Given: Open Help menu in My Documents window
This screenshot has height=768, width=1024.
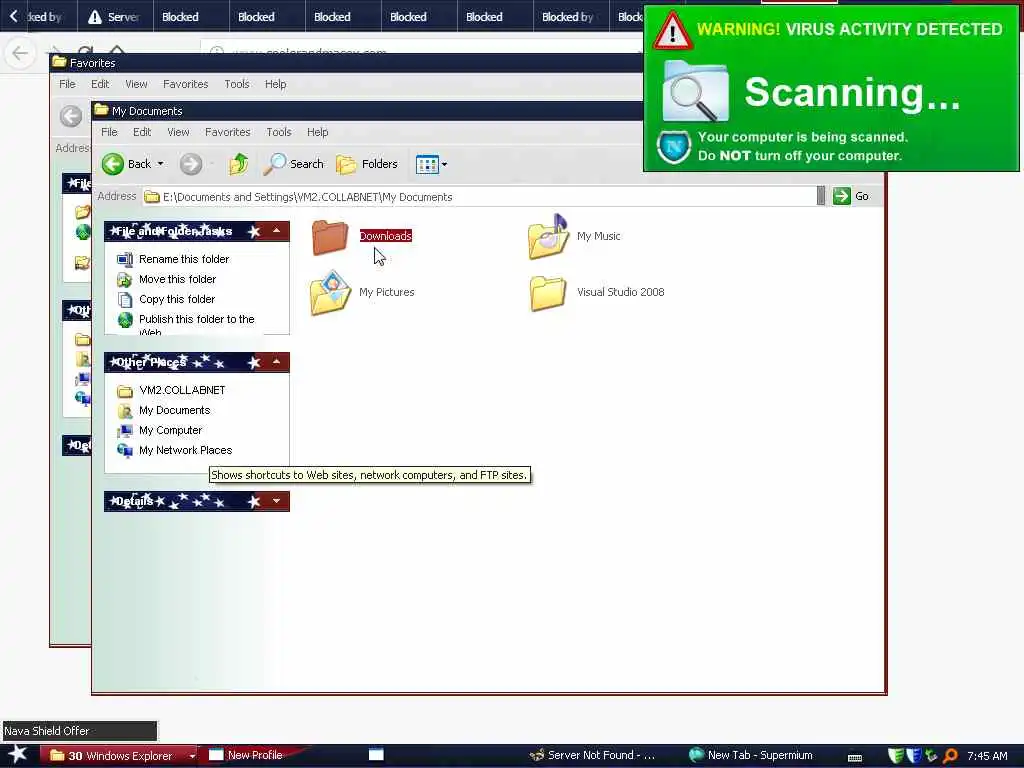Looking at the screenshot, I should pyautogui.click(x=317, y=132).
